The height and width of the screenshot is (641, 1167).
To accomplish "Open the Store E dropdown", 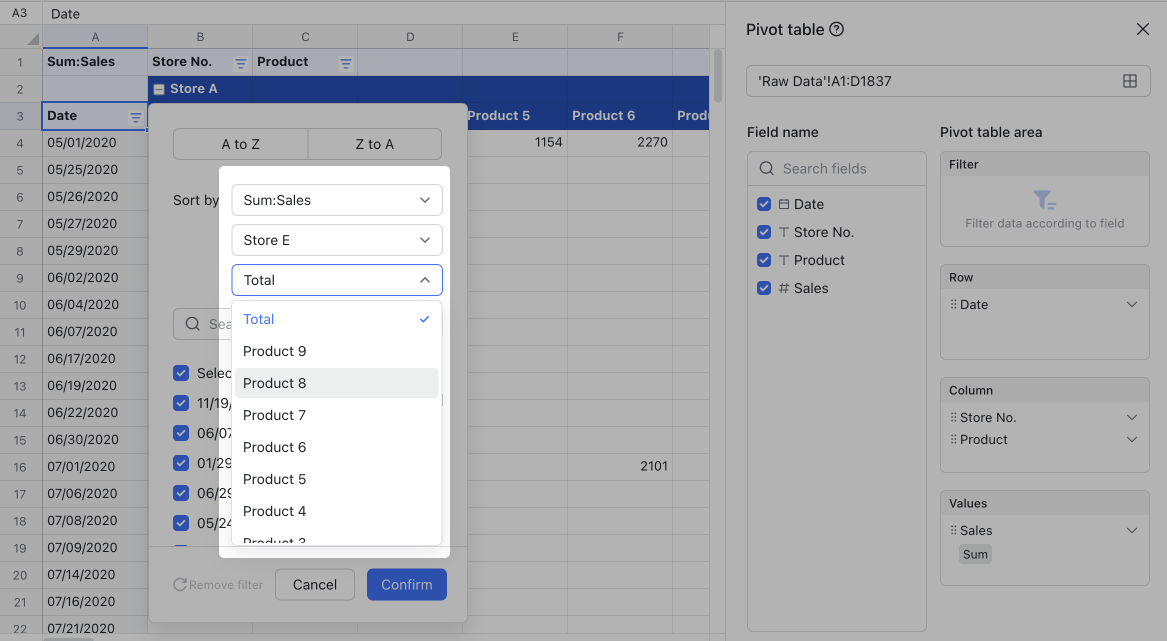I will click(x=336, y=240).
